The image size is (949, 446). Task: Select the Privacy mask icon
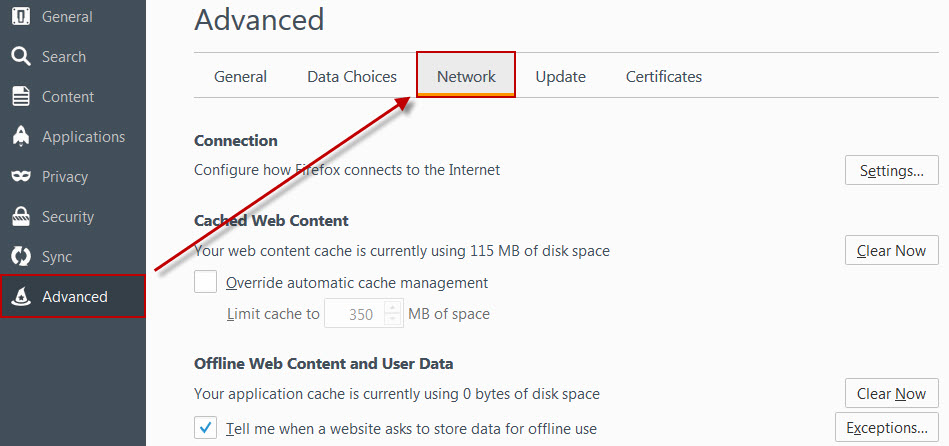pyautogui.click(x=20, y=177)
